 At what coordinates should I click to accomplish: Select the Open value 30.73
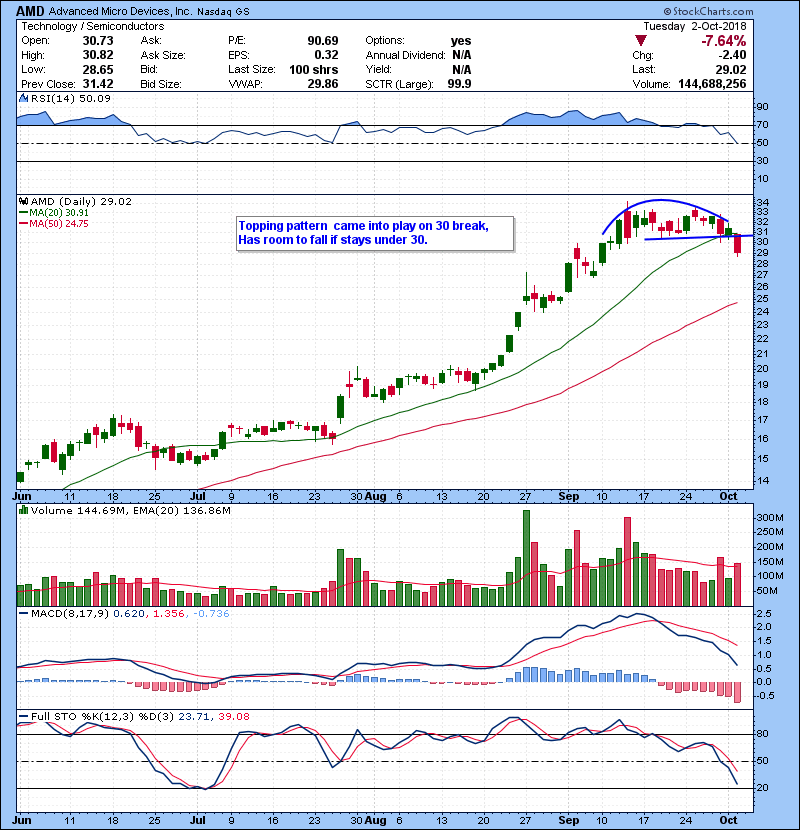(98, 41)
